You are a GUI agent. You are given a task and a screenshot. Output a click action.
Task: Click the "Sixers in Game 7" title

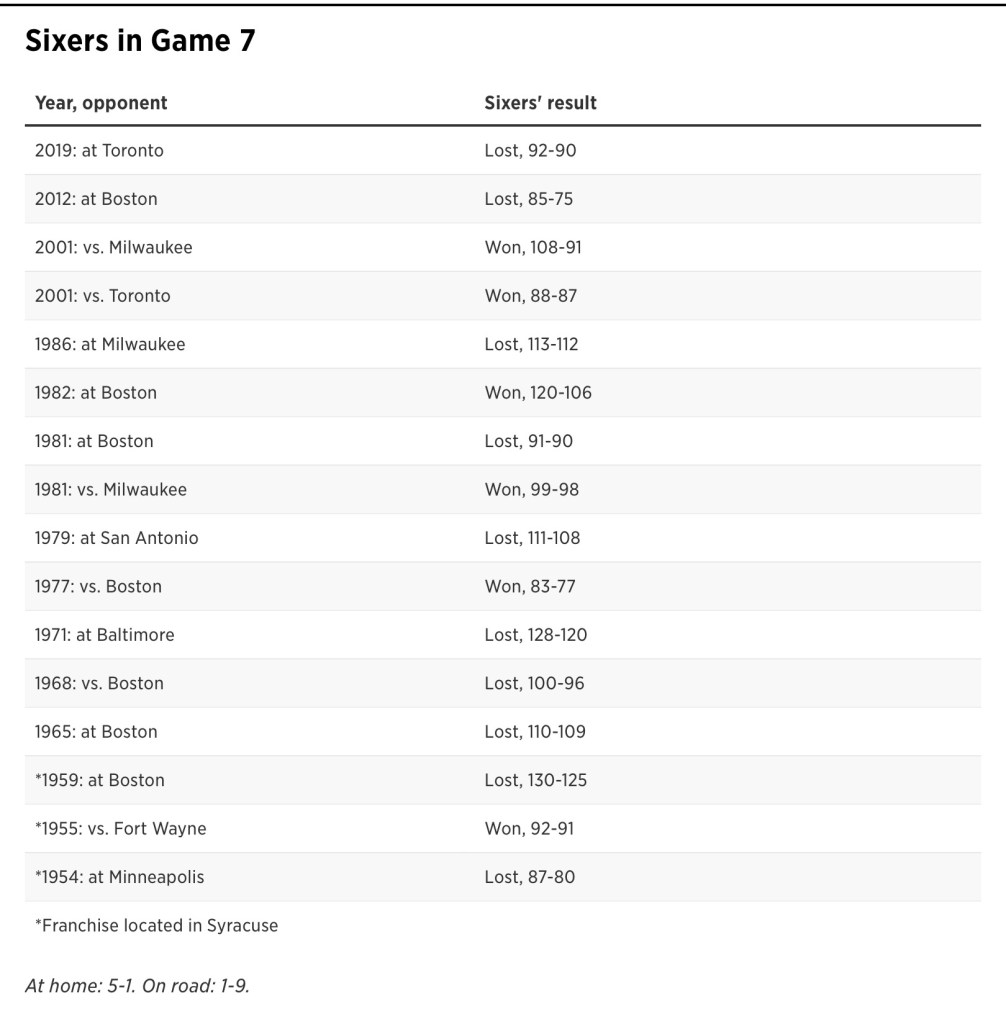[140, 42]
